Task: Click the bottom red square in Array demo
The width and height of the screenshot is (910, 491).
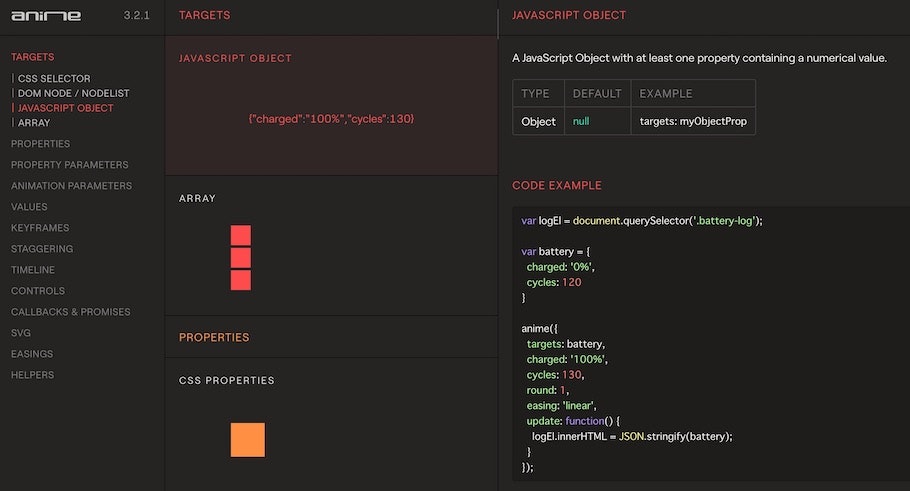Action: [x=241, y=280]
